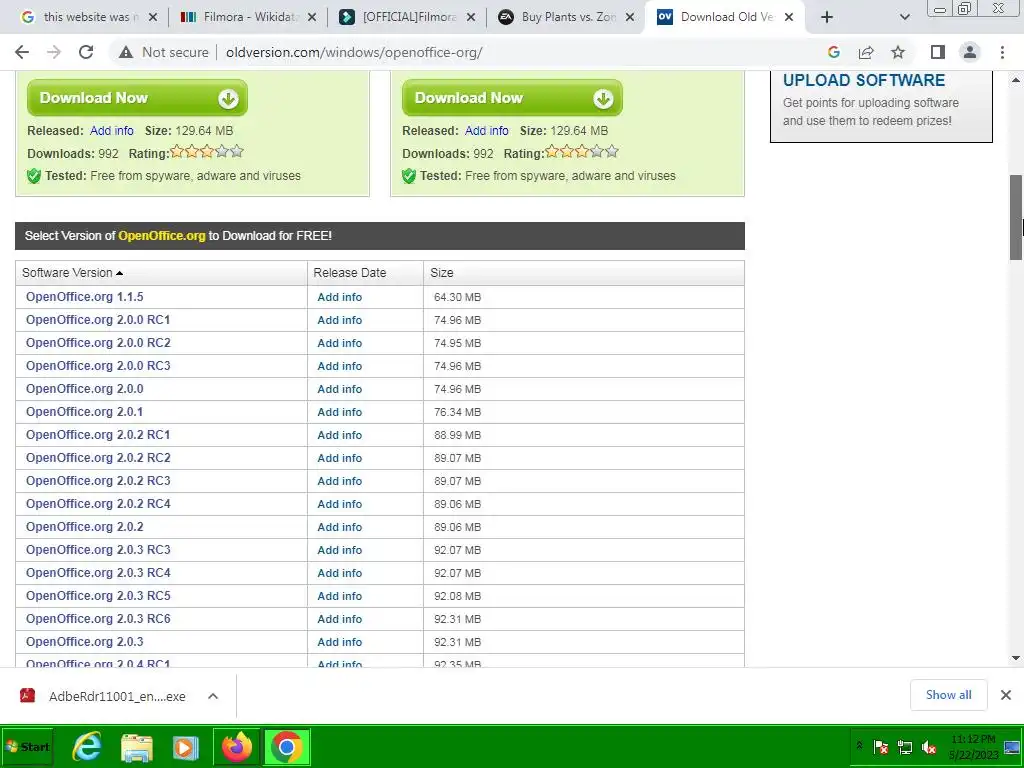
Task: Open the OpenOffice.org 2.0.0 link
Action: (84, 389)
